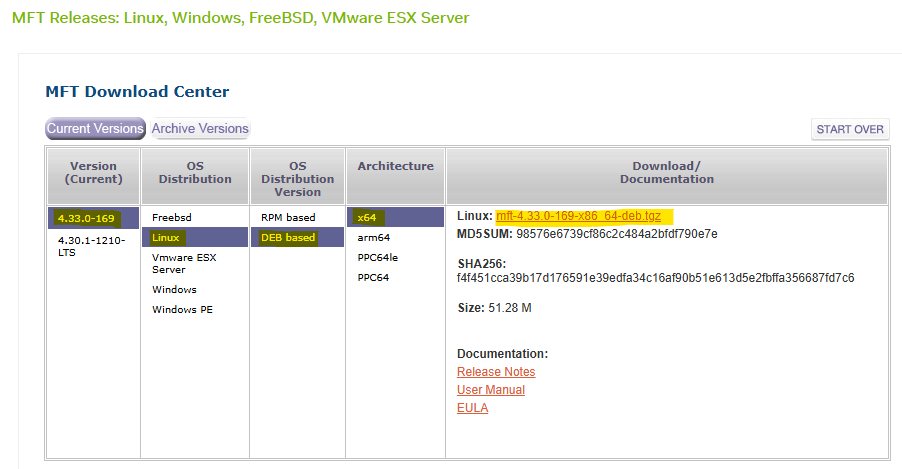Select version 4.30.1-1210-LTS

pyautogui.click(x=91, y=246)
